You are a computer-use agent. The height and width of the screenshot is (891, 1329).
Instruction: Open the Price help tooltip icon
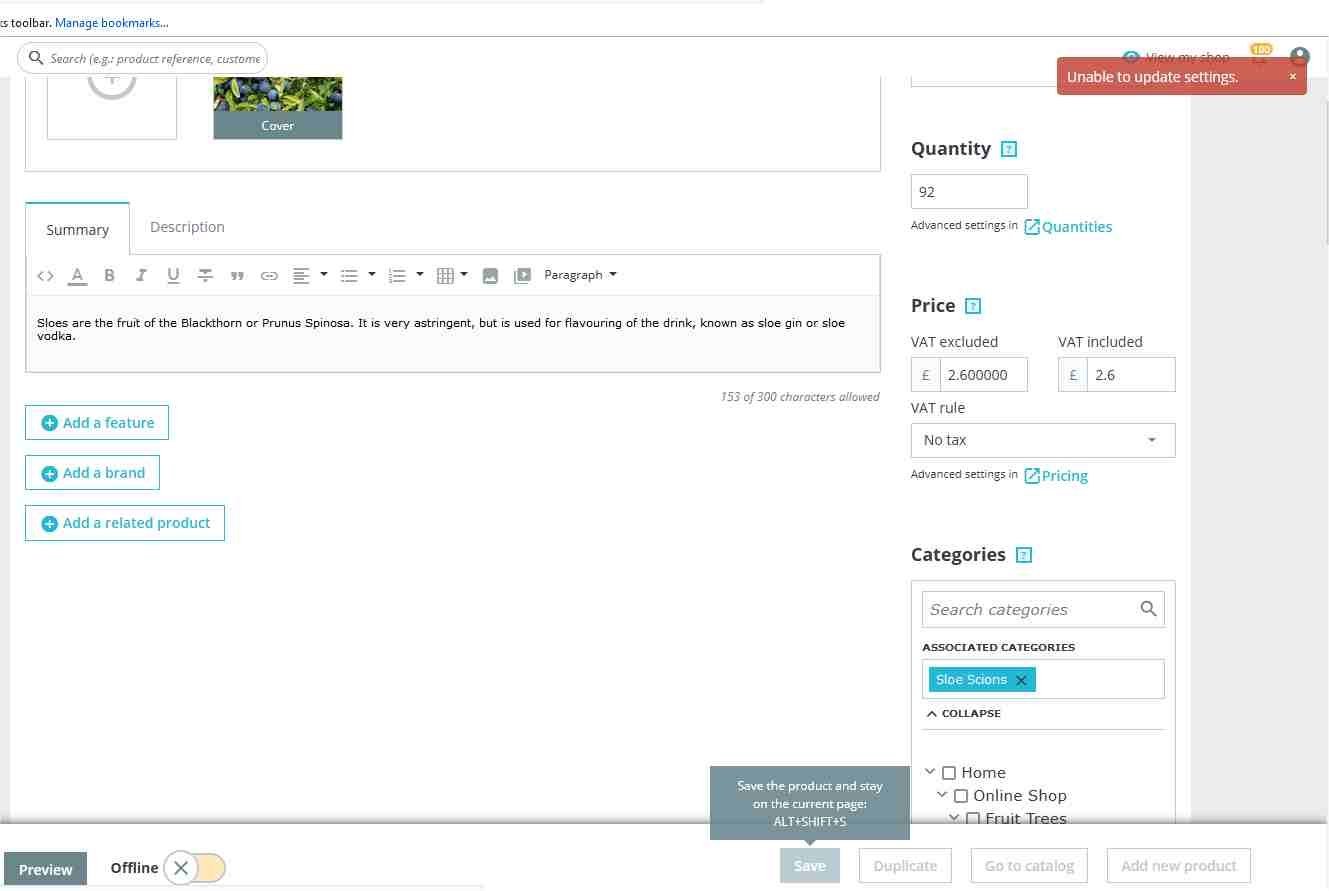973,307
